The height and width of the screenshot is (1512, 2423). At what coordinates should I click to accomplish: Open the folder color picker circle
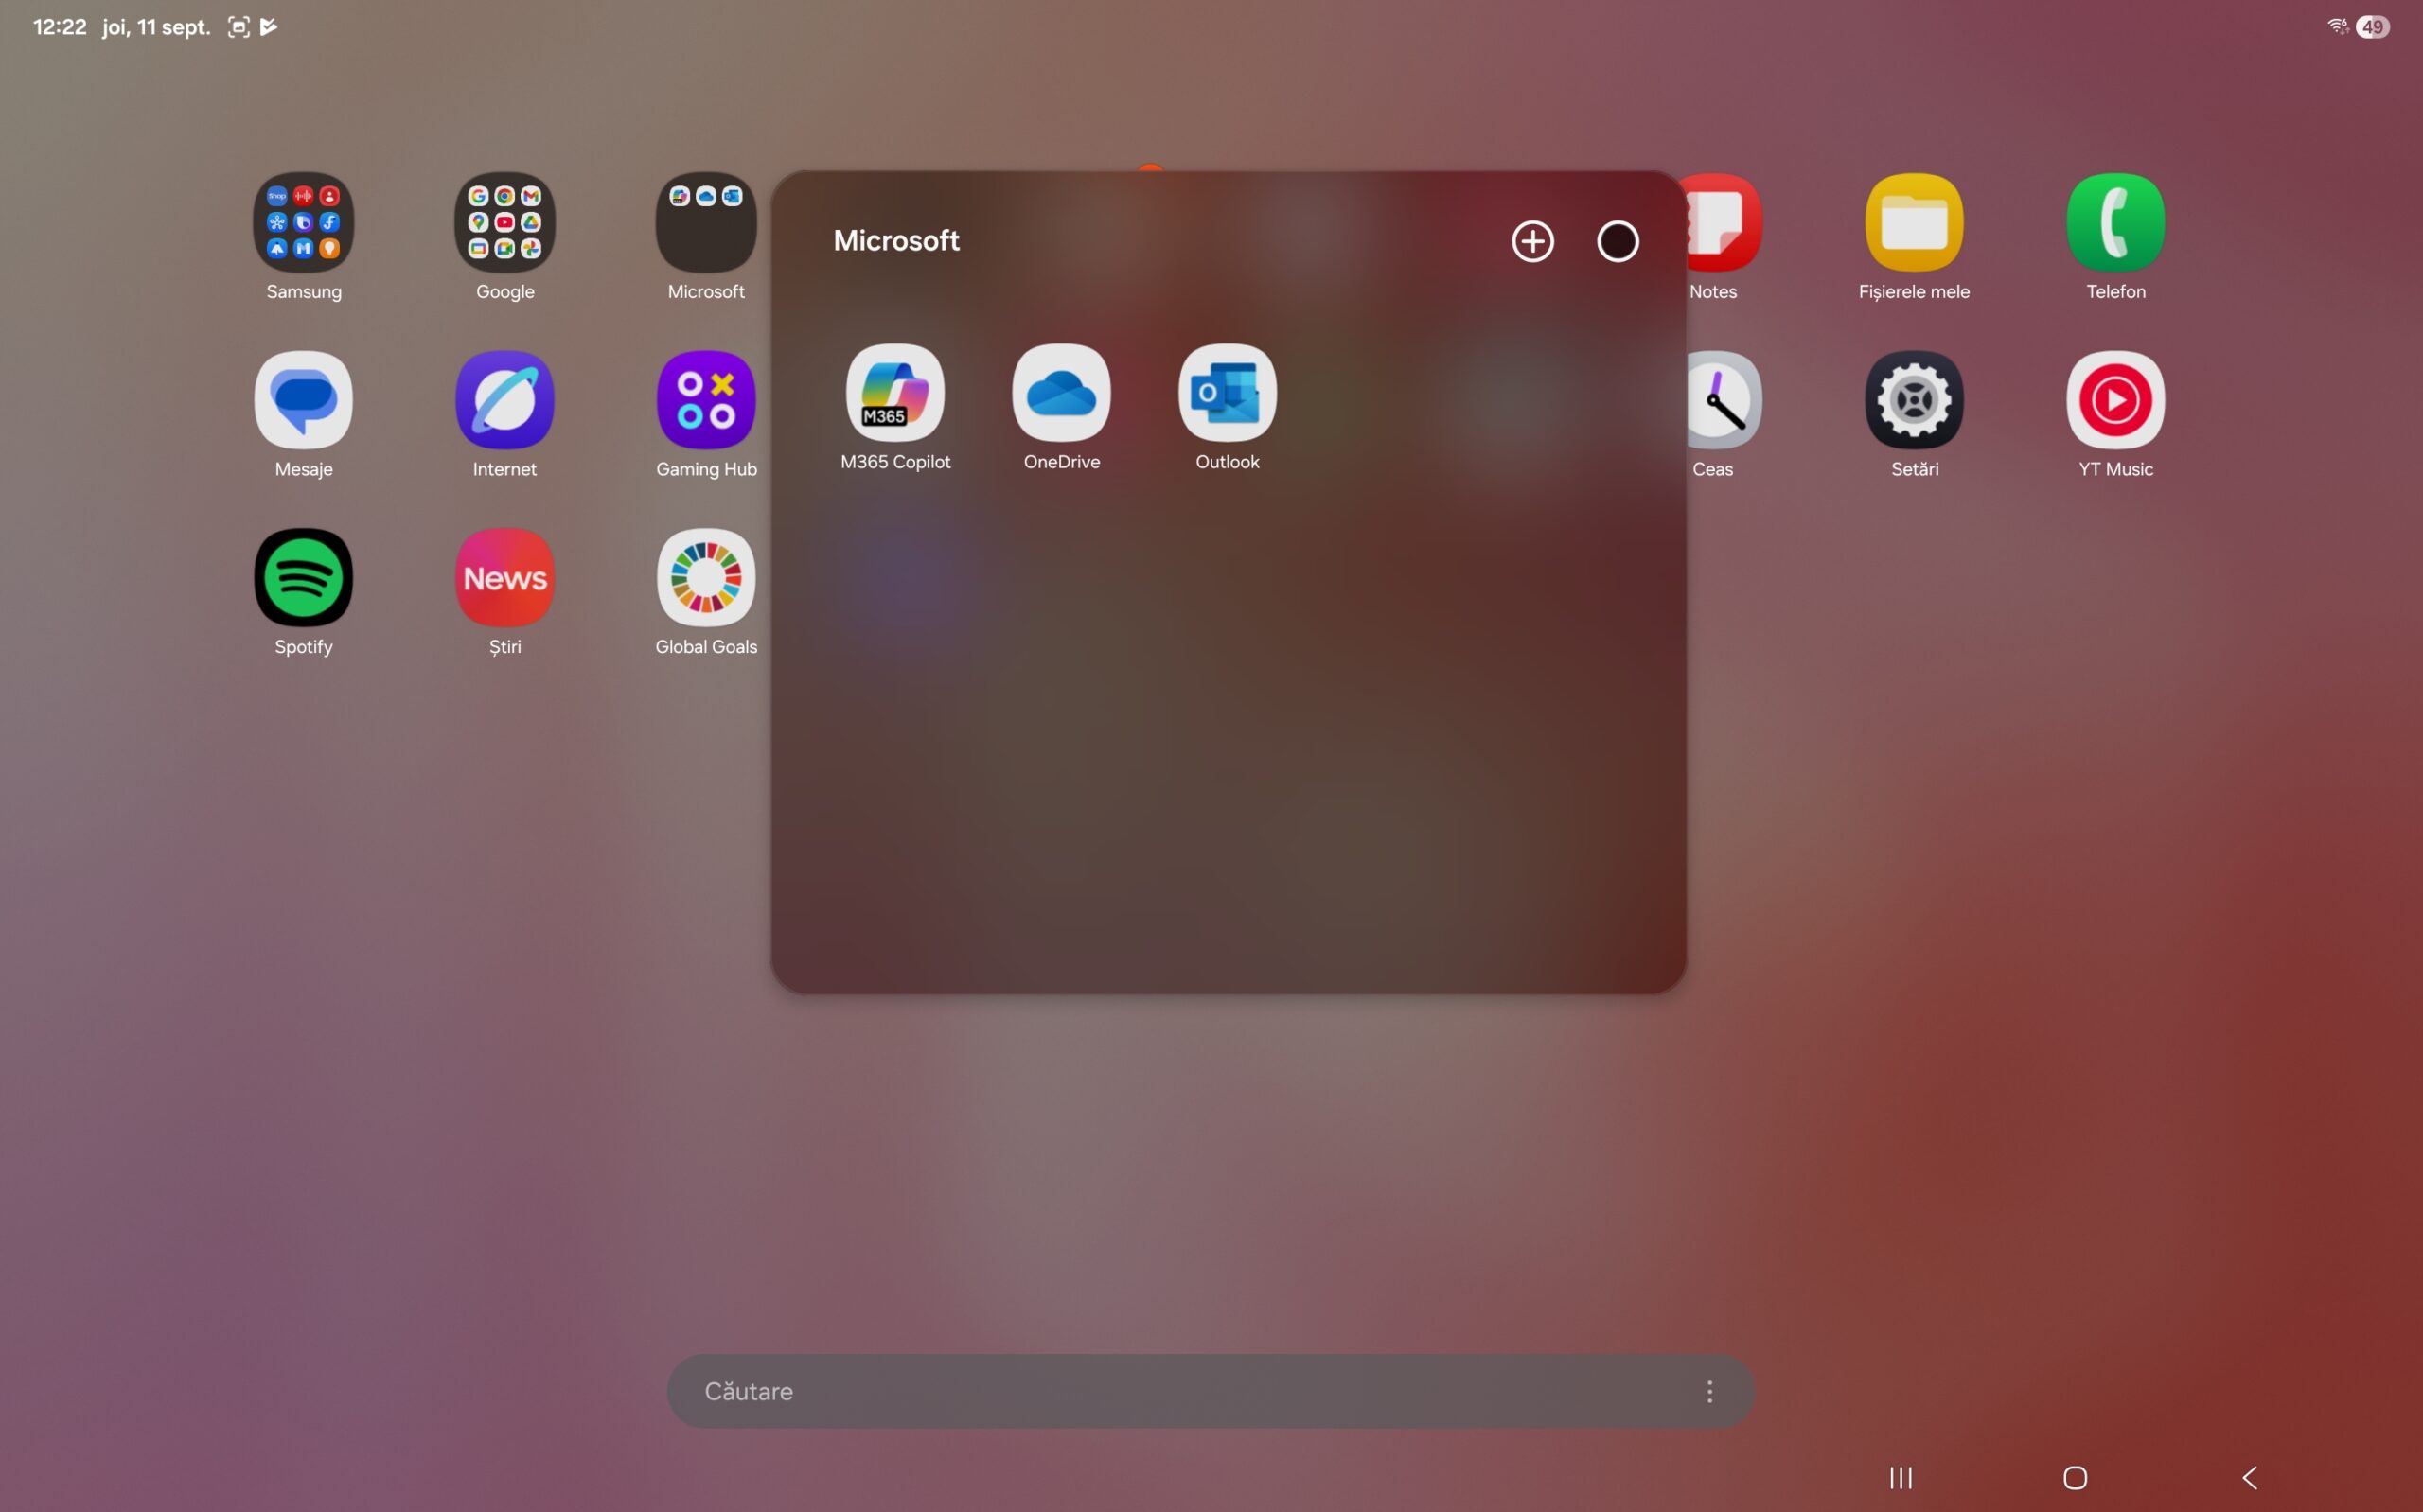(1617, 241)
